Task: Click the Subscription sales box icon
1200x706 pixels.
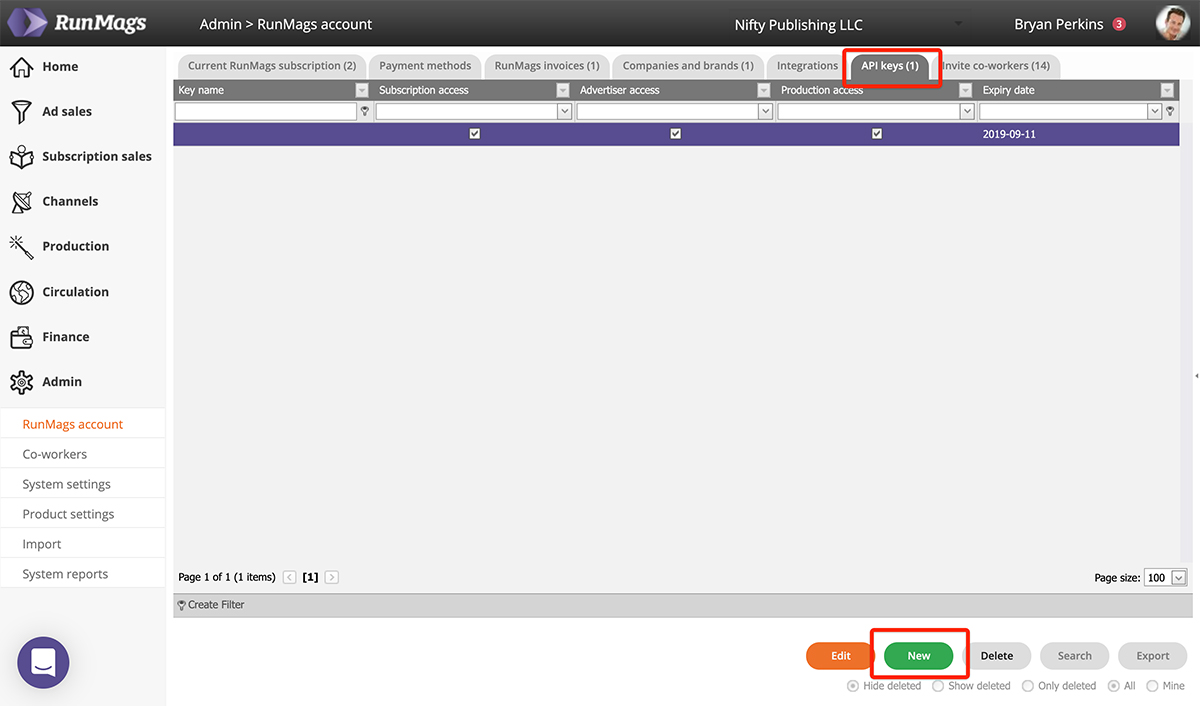Action: pyautogui.click(x=21, y=157)
